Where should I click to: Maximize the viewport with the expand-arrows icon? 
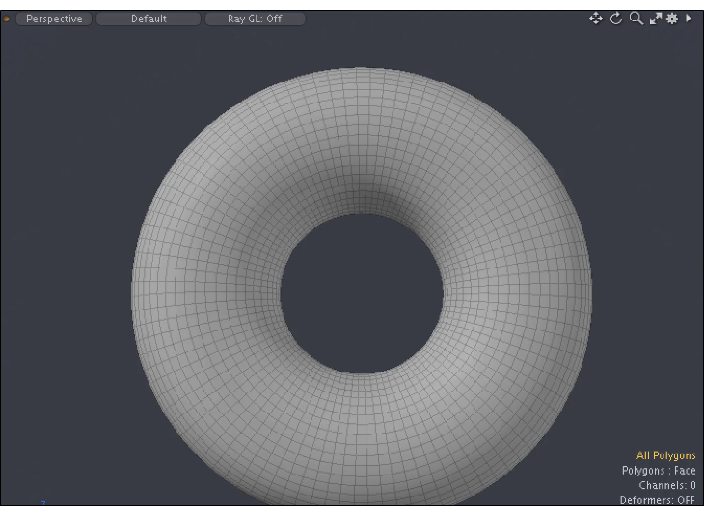point(656,18)
